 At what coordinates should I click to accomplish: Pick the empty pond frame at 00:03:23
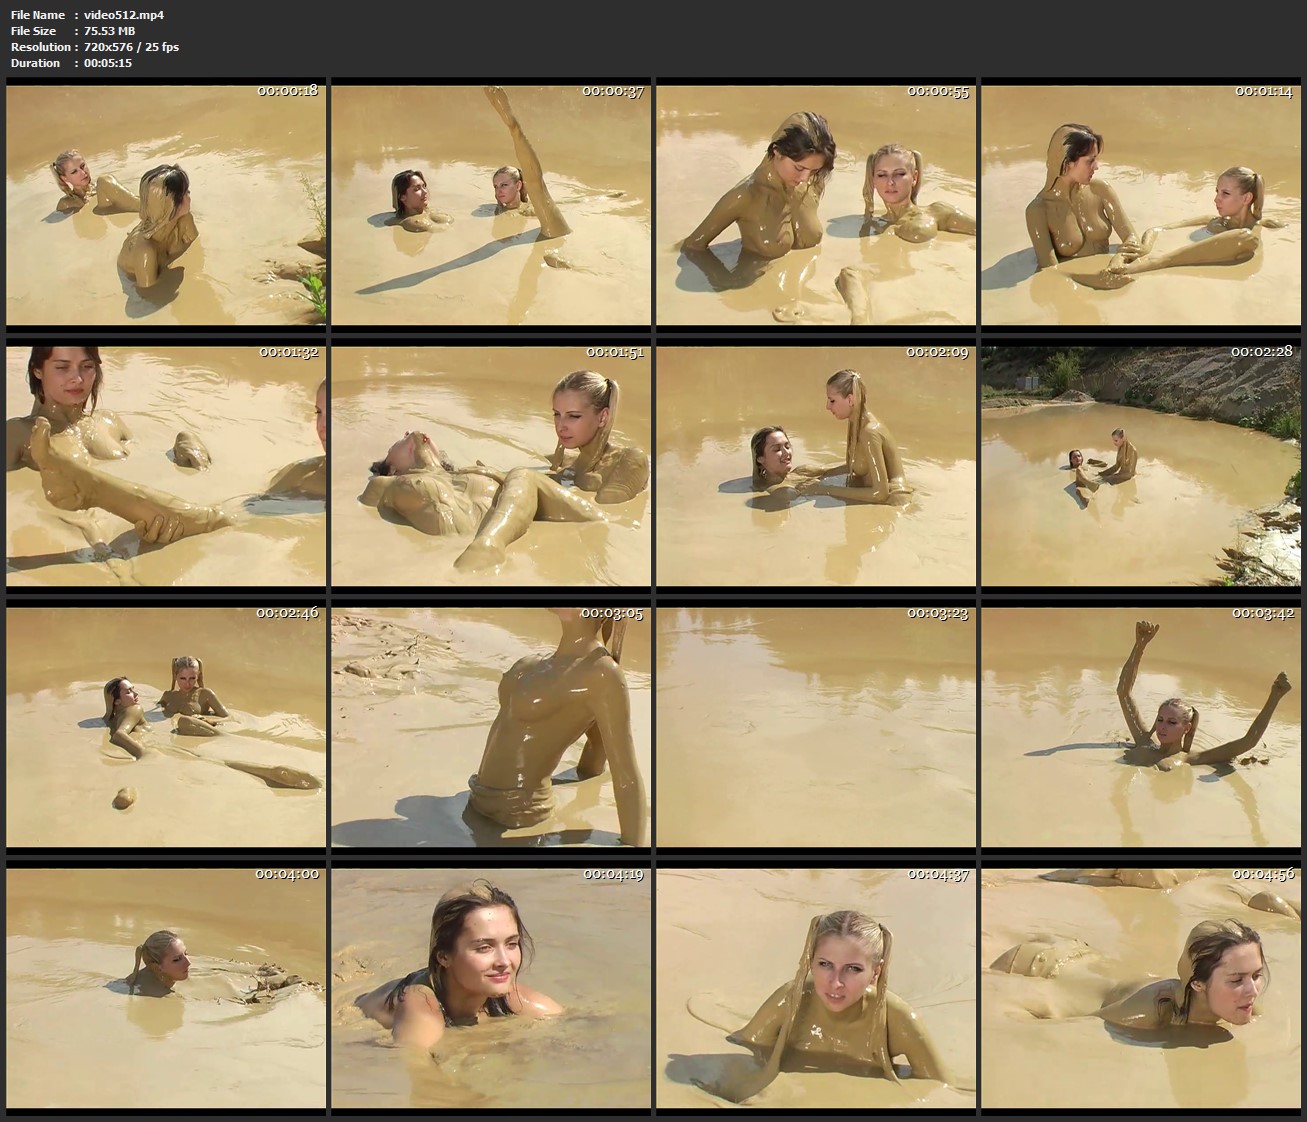(x=816, y=727)
